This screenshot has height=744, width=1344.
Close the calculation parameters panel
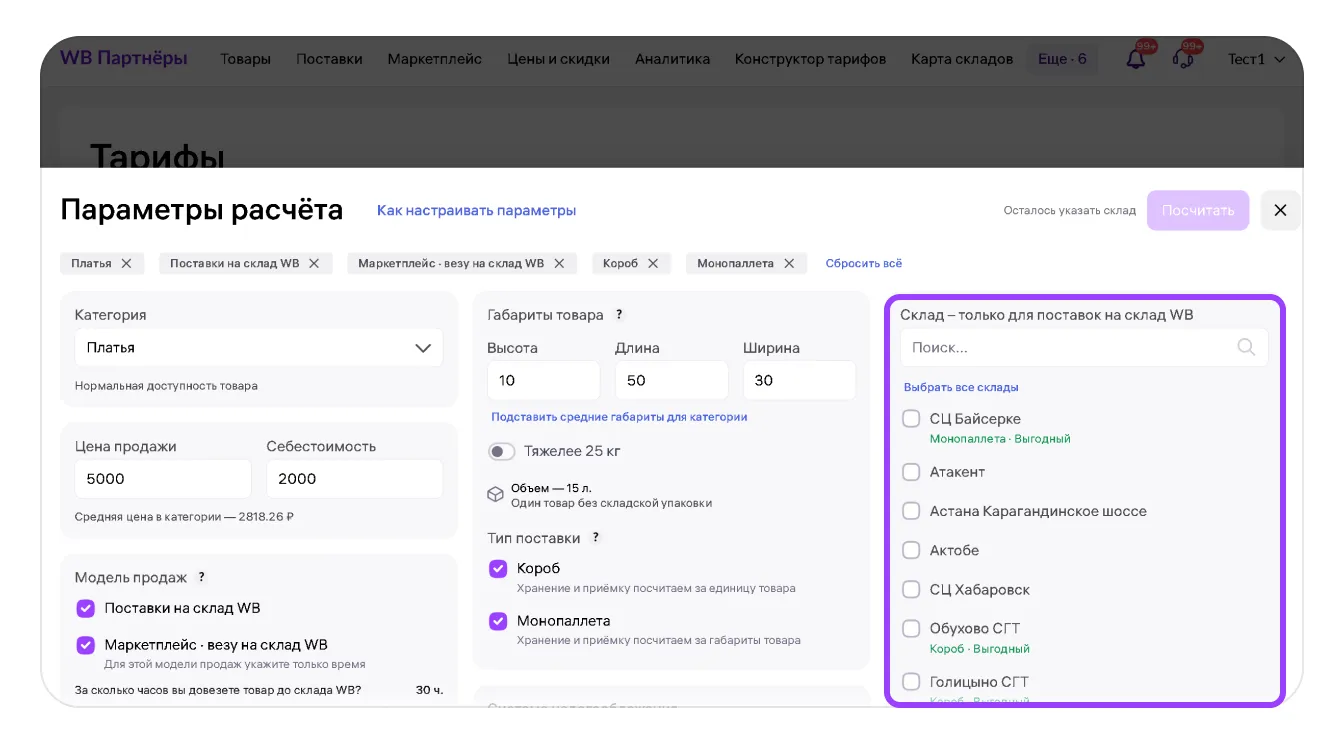pos(1280,210)
